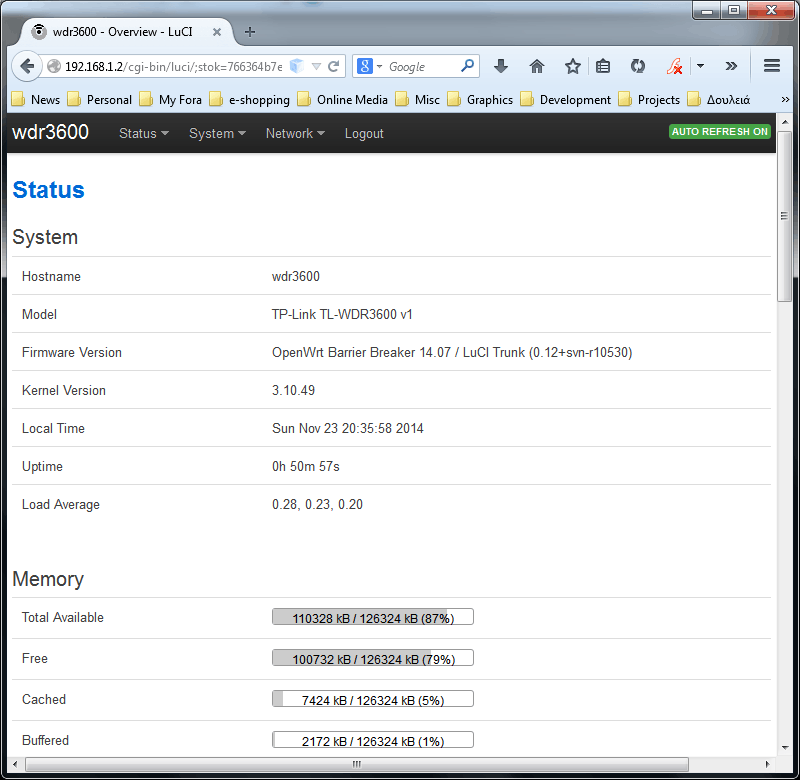
Task: Click the vertical scrollbar up arrow
Action: [x=785, y=122]
